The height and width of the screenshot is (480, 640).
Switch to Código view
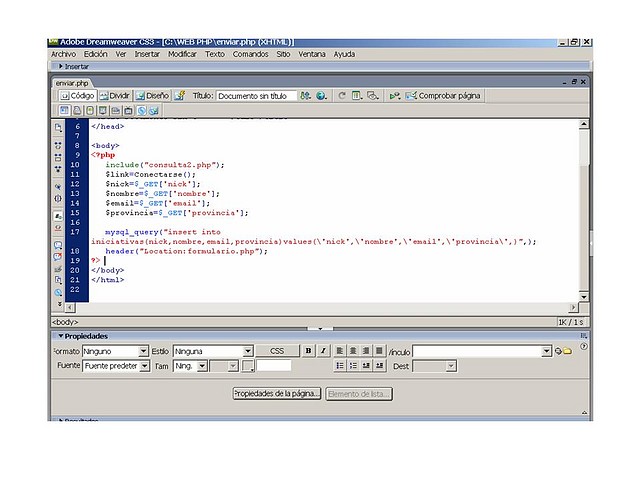77,96
